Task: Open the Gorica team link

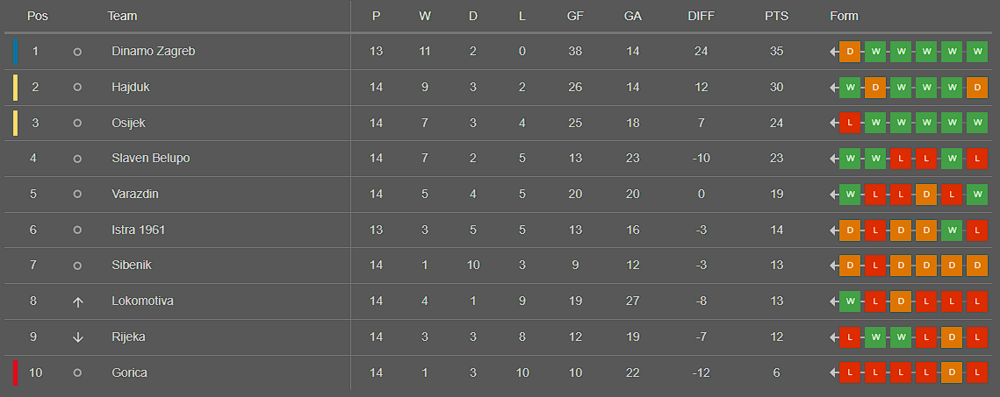Action: click(x=129, y=373)
